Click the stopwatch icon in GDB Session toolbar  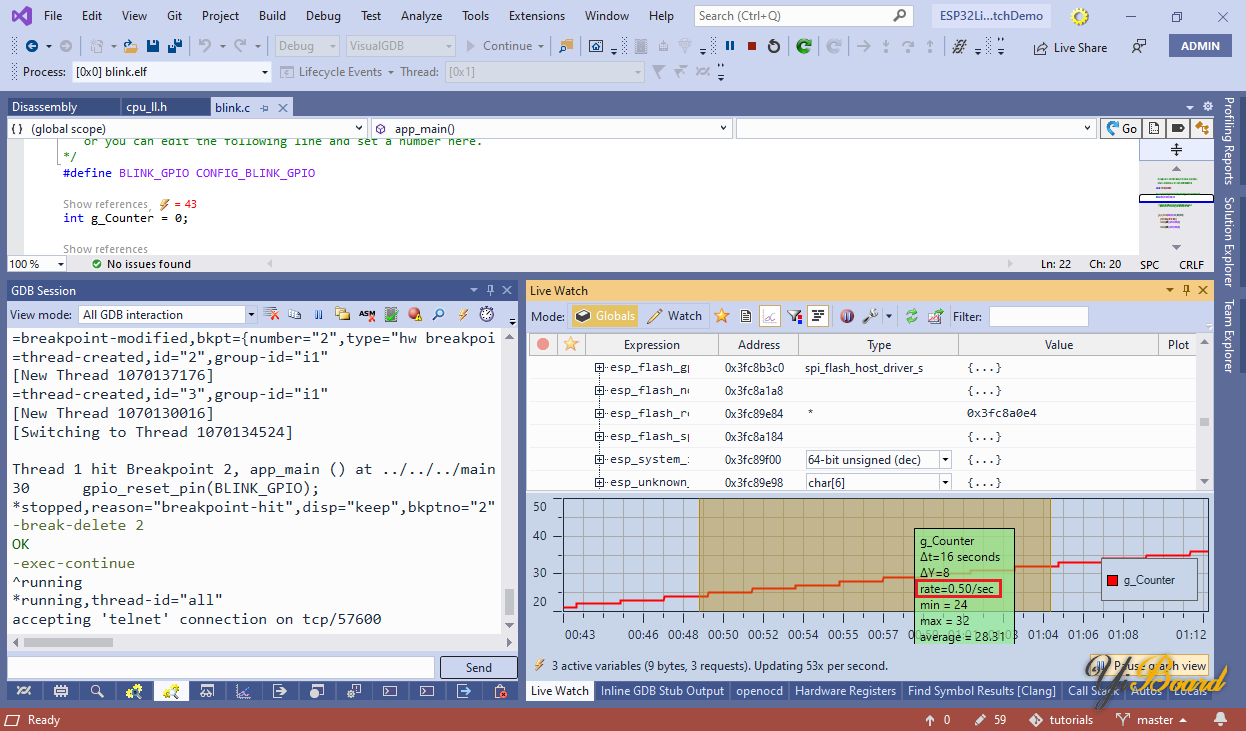[x=487, y=315]
